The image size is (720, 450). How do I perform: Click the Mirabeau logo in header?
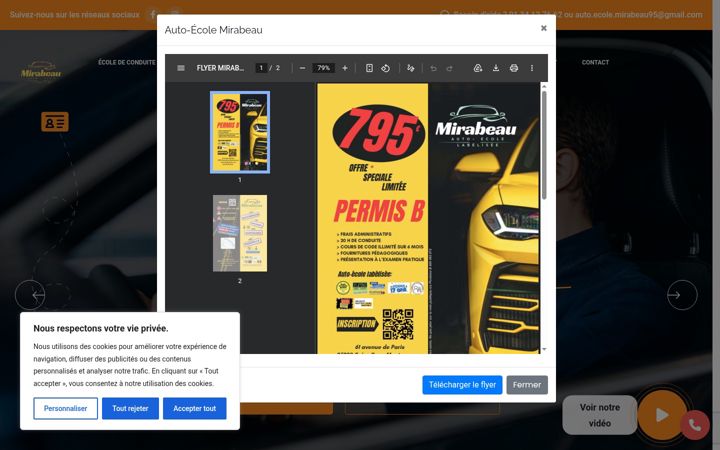[41, 71]
